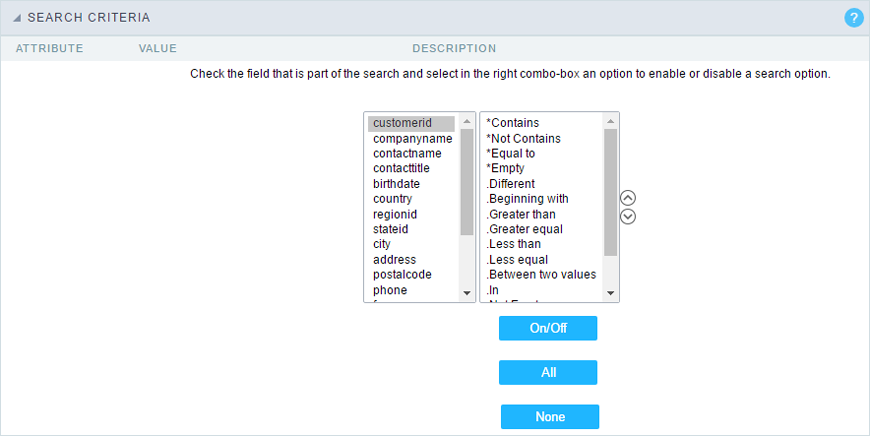Click the options list scrollbar thumb
Viewport: 870px width, 436px height.
[611, 190]
